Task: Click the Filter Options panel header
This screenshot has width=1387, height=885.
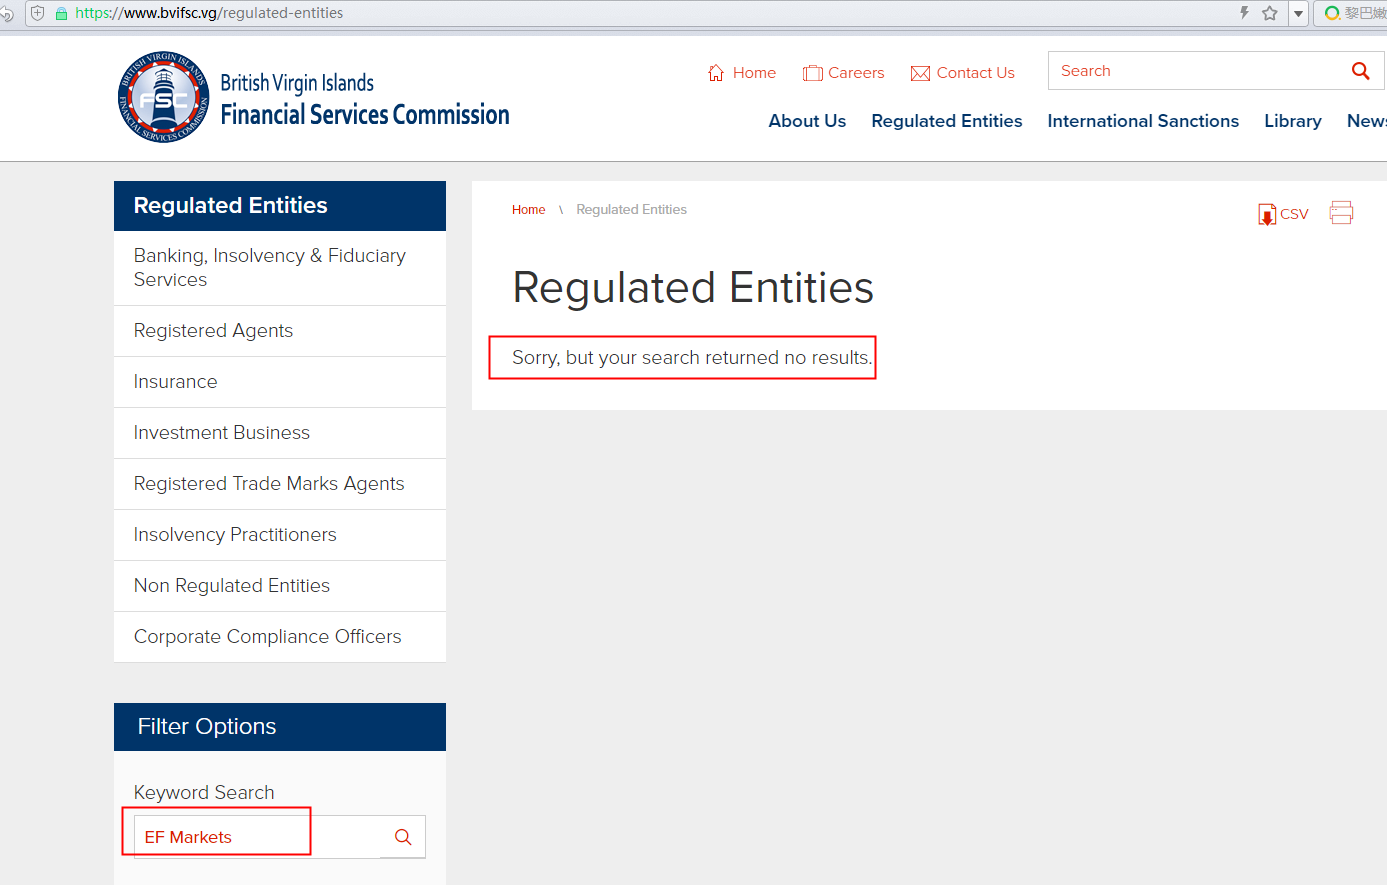Action: coord(280,727)
